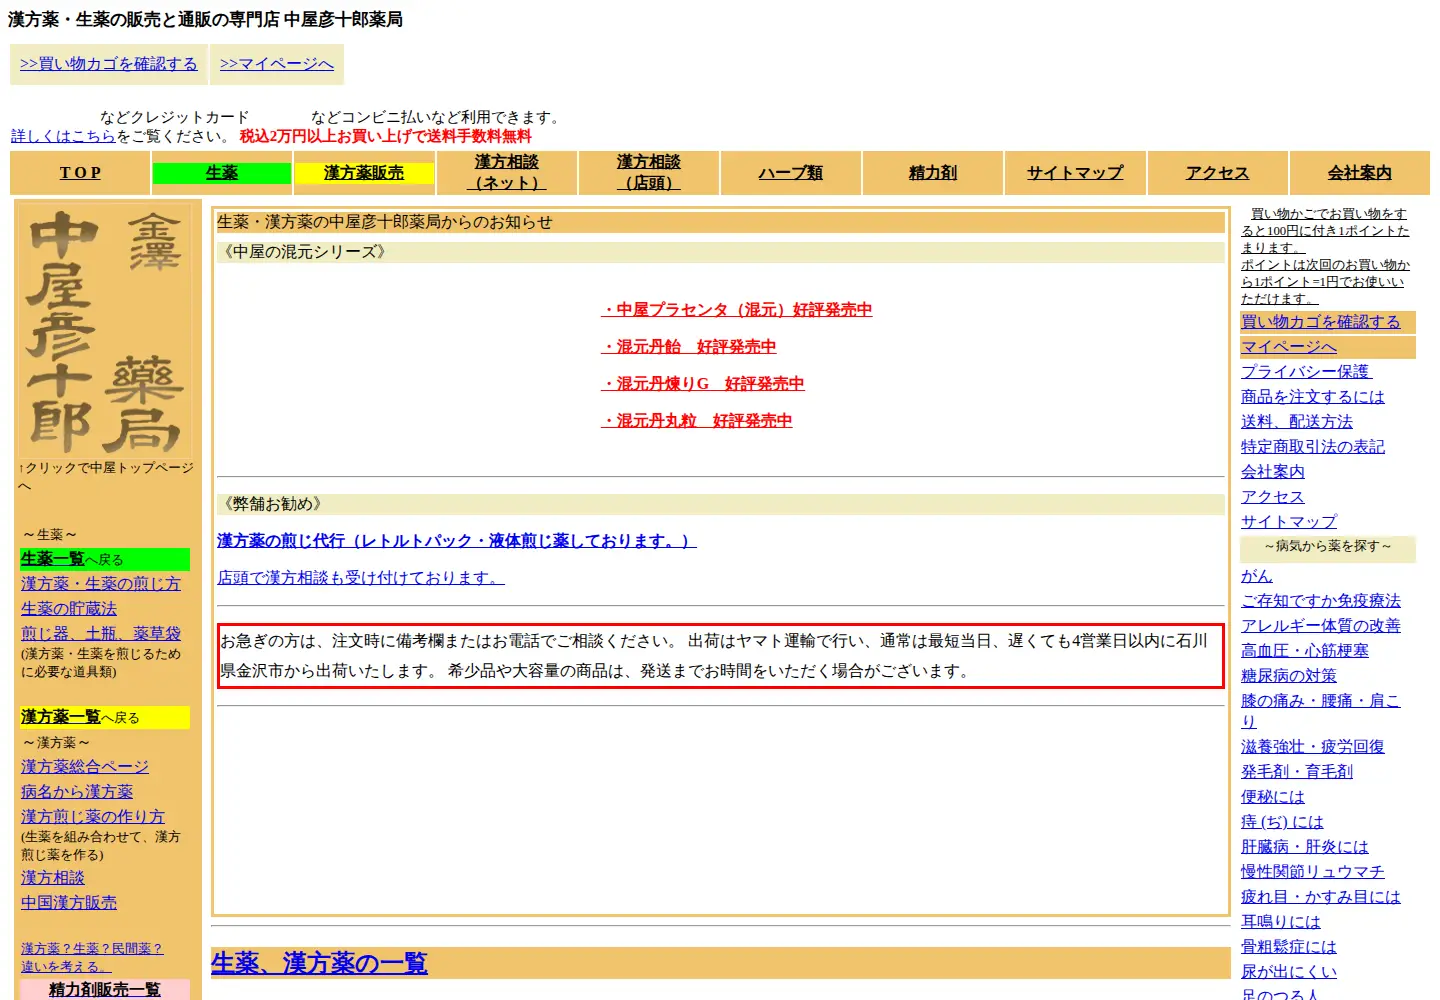The height and width of the screenshot is (1000, 1440).
Task: Click アクセス in right sidebar
Action: pos(1273,497)
